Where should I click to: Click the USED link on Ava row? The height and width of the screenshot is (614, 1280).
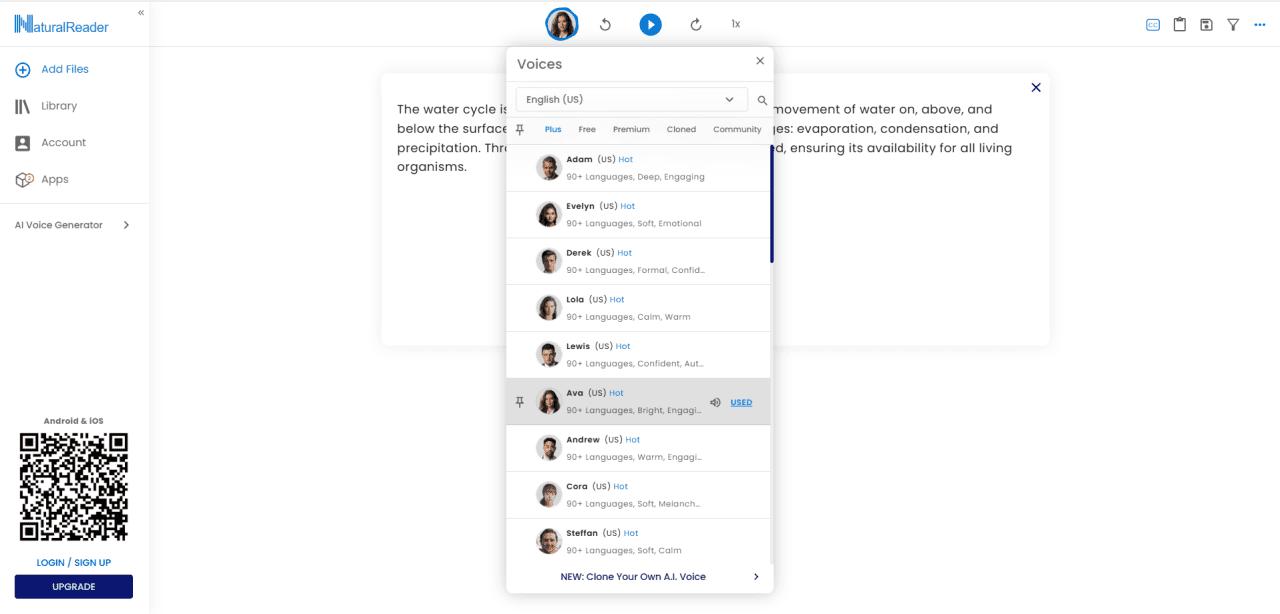(x=741, y=403)
